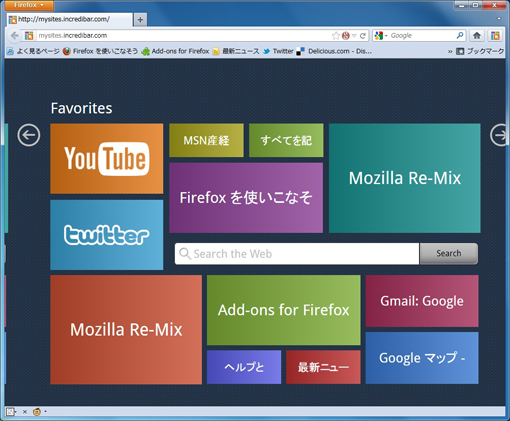
Task: Open the Firefox を使いこなそう bookmark
Action: point(101,51)
